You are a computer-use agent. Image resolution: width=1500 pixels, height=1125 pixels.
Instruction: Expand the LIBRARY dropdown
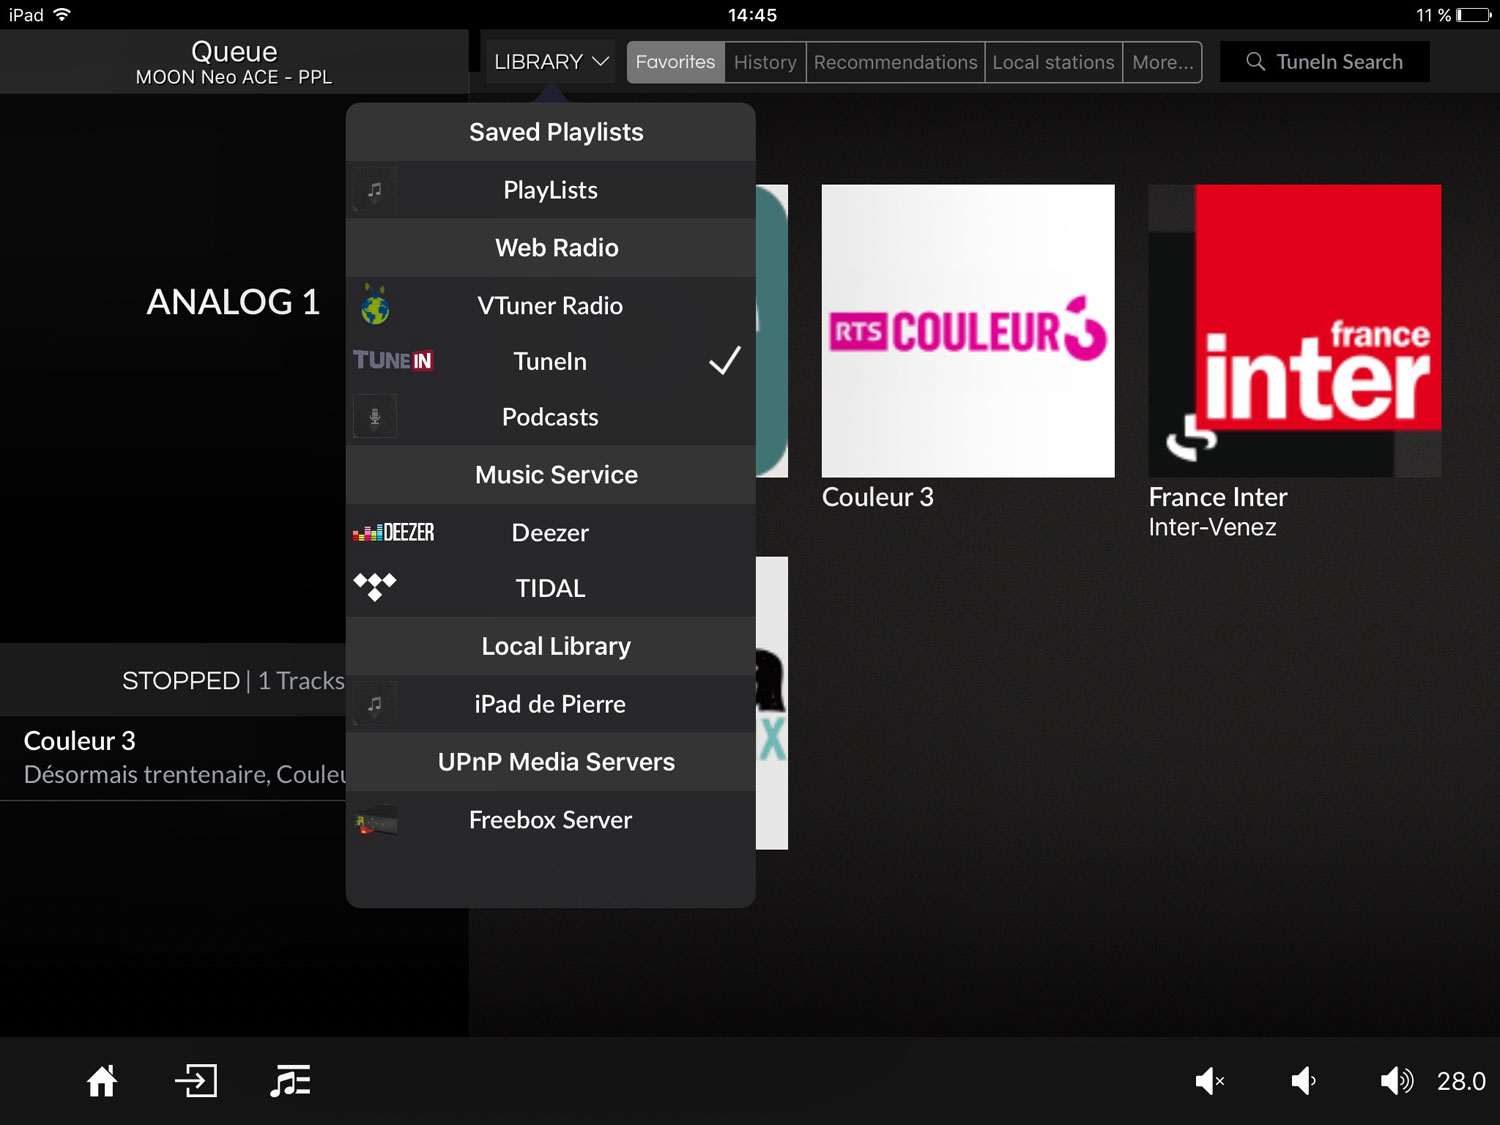(x=551, y=62)
